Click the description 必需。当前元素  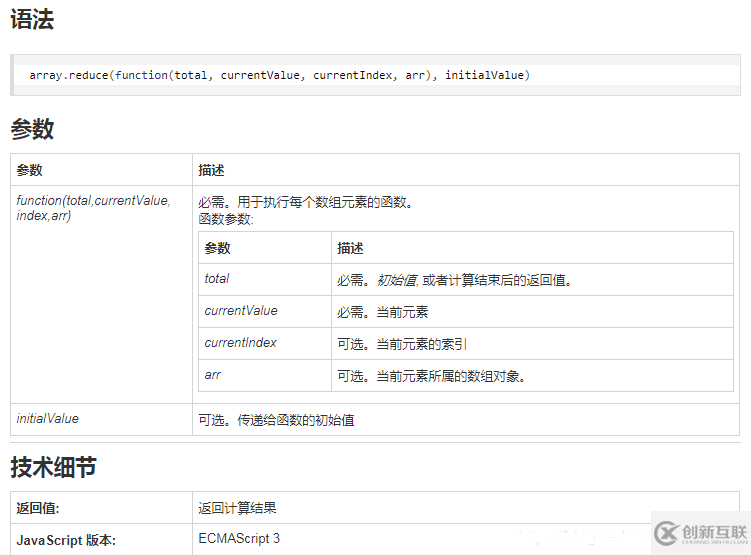click(x=383, y=312)
